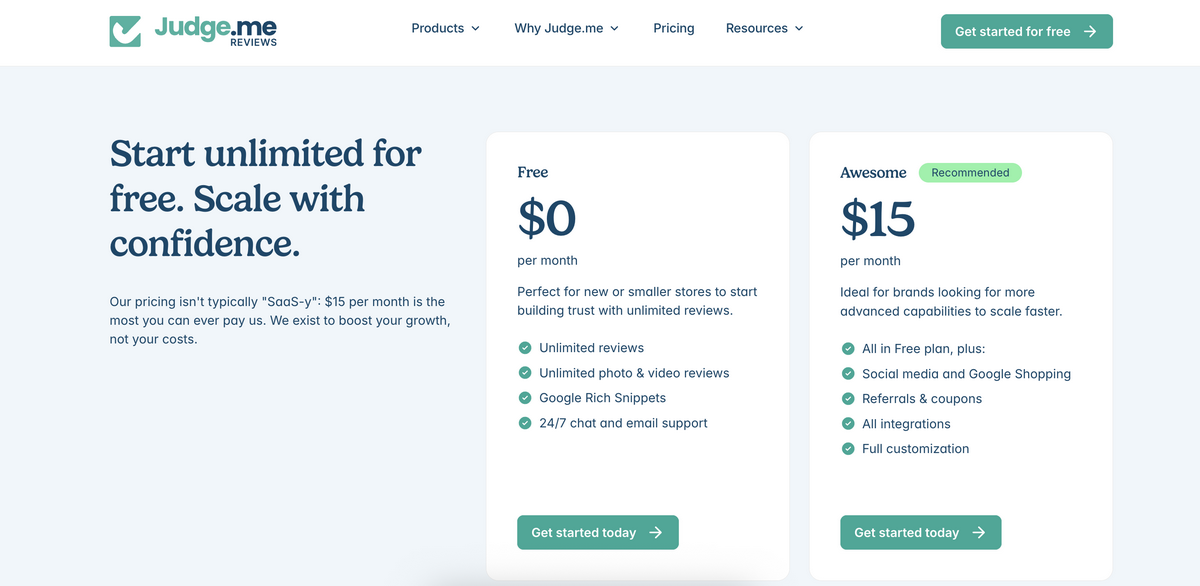The height and width of the screenshot is (586, 1200).
Task: Click the Recommended badge next to Awesome
Action: [x=970, y=172]
